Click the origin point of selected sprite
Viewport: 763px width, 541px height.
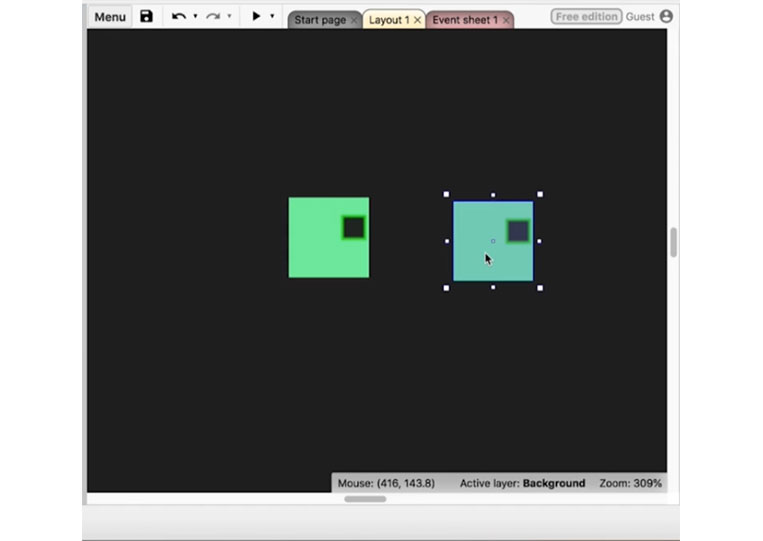point(493,241)
